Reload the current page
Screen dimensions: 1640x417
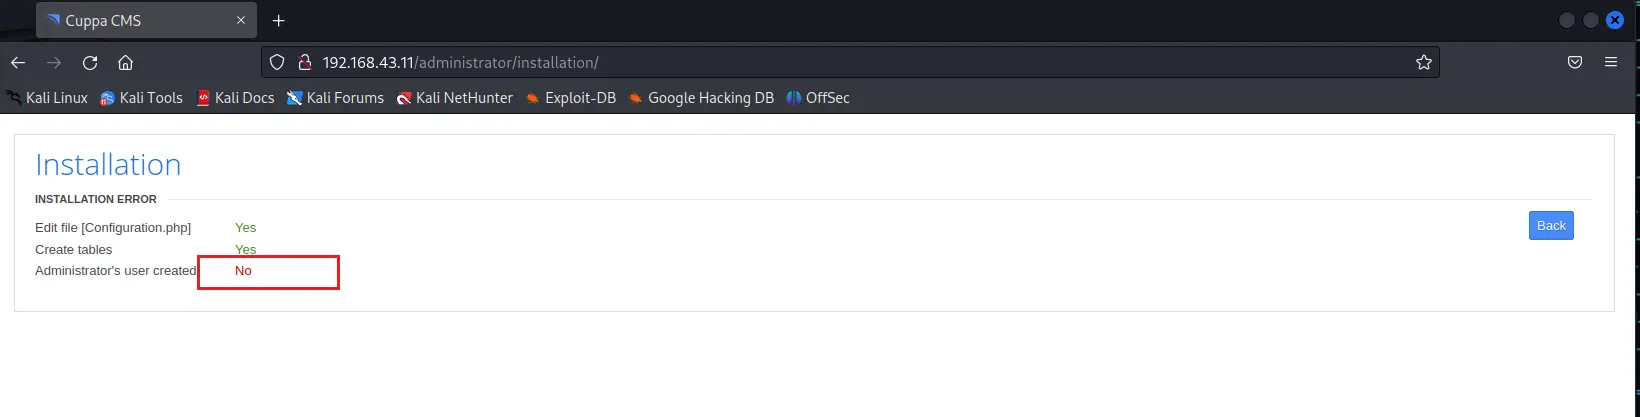point(90,62)
